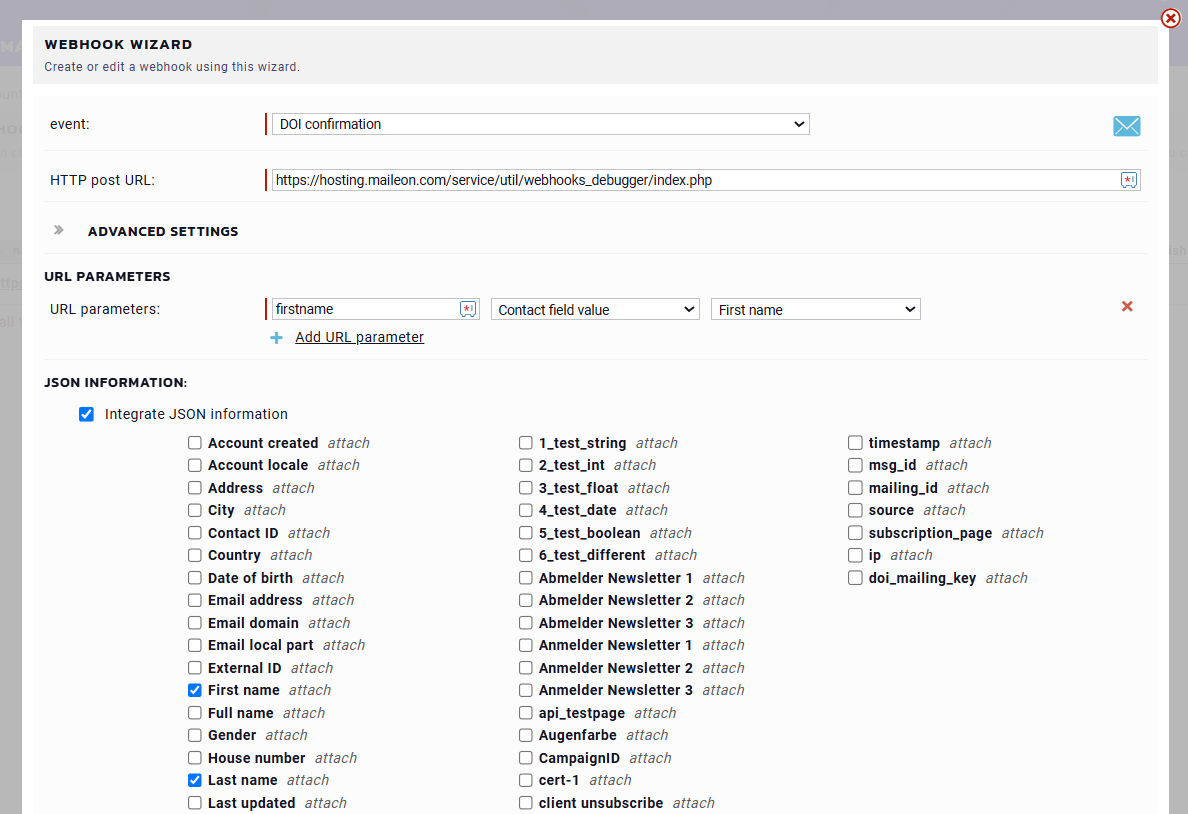Viewport: 1188px width, 814px height.
Task: Click attach next to timestamp
Action: click(971, 443)
